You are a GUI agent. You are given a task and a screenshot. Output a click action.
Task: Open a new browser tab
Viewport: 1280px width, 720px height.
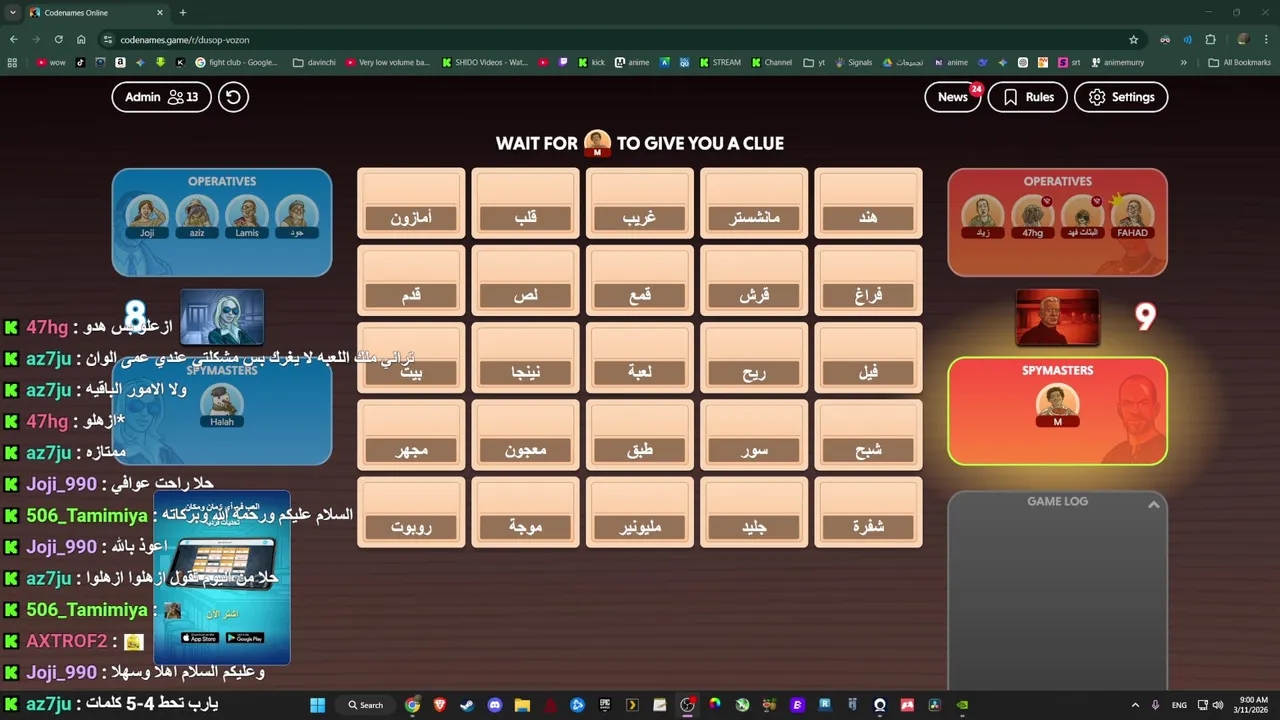pos(182,13)
